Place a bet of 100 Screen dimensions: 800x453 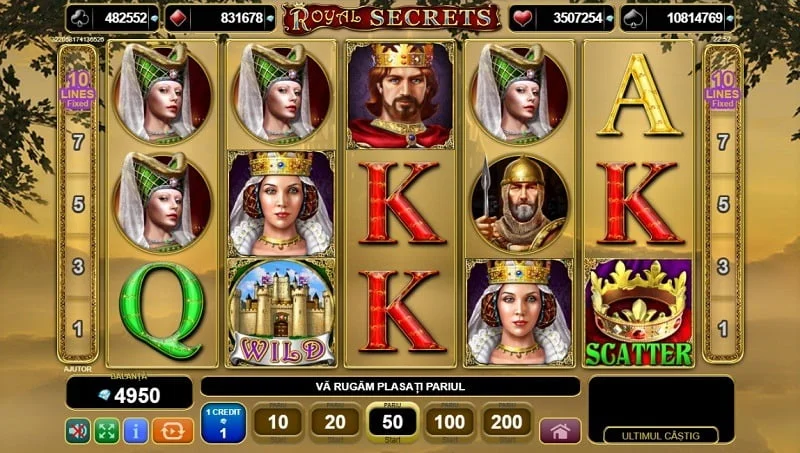[x=449, y=422]
